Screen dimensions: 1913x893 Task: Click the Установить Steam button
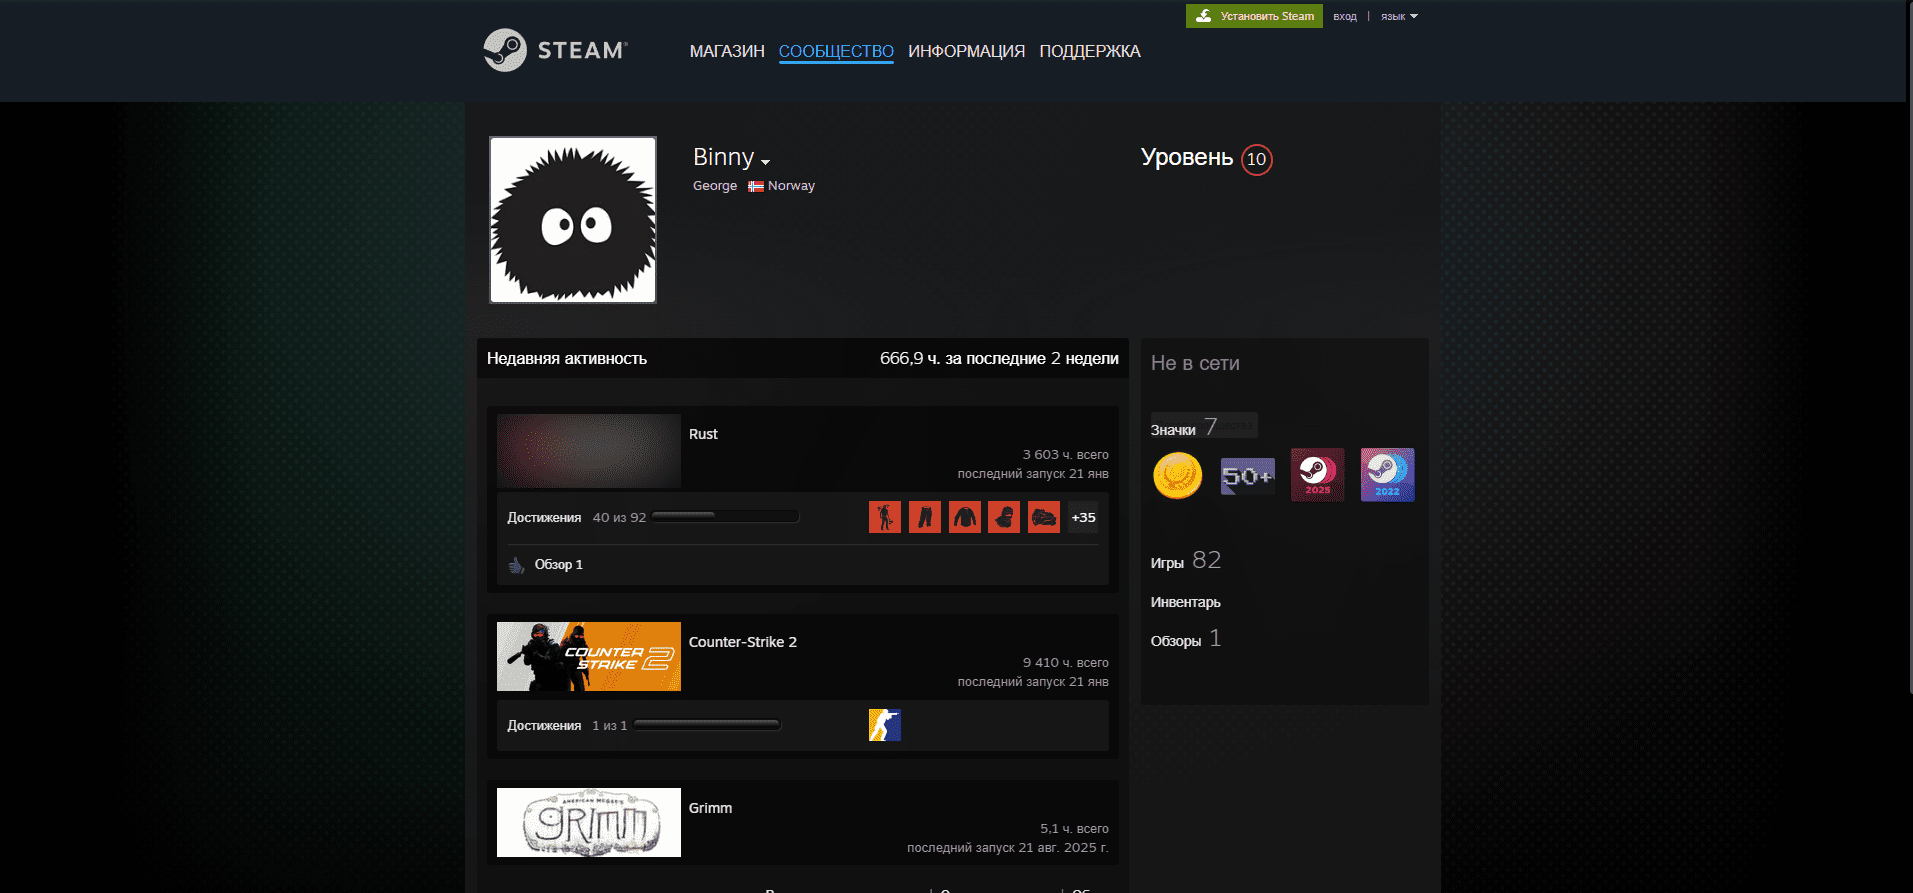[1254, 16]
